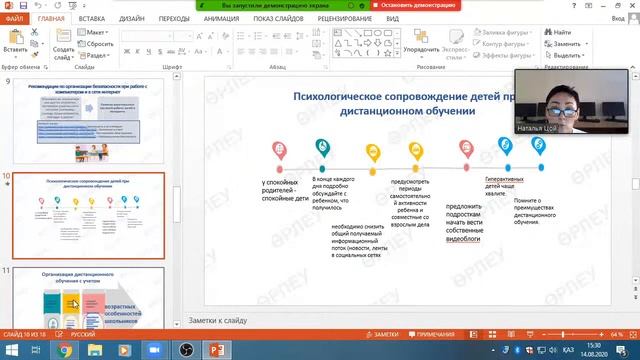Viewport: 640px width, 360px height.
Task: Toggle strikethrough (abc) formatting
Action: click(171, 51)
